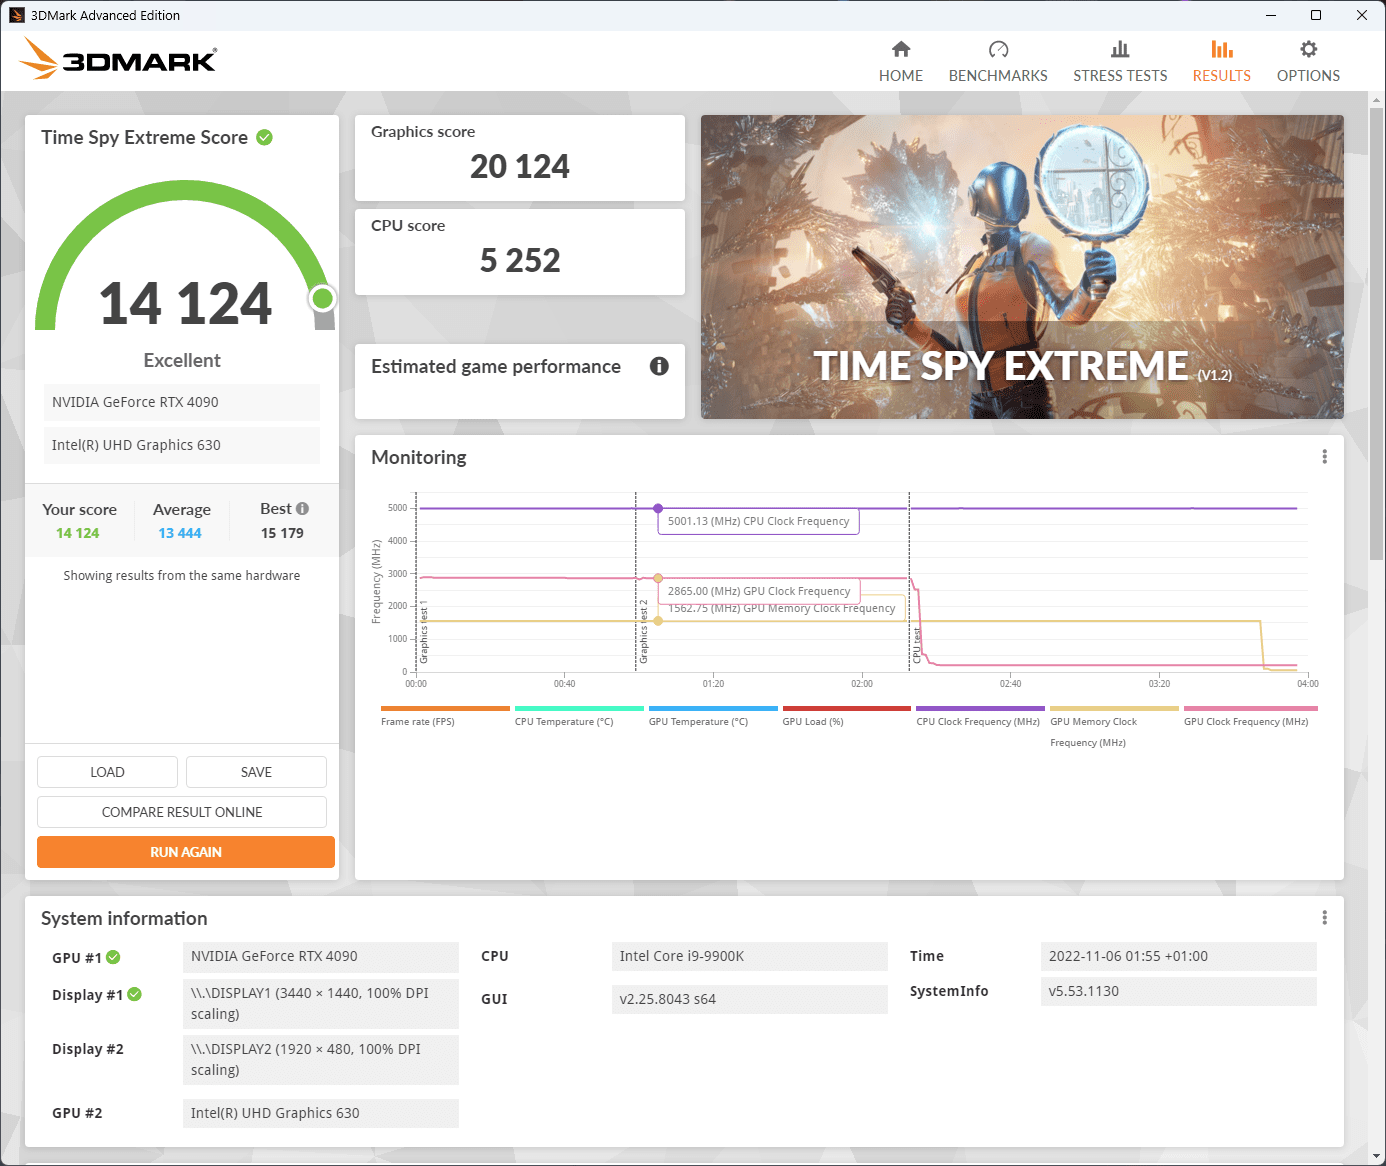1386x1166 pixels.
Task: Click Your score value 14 124
Action: (x=78, y=533)
